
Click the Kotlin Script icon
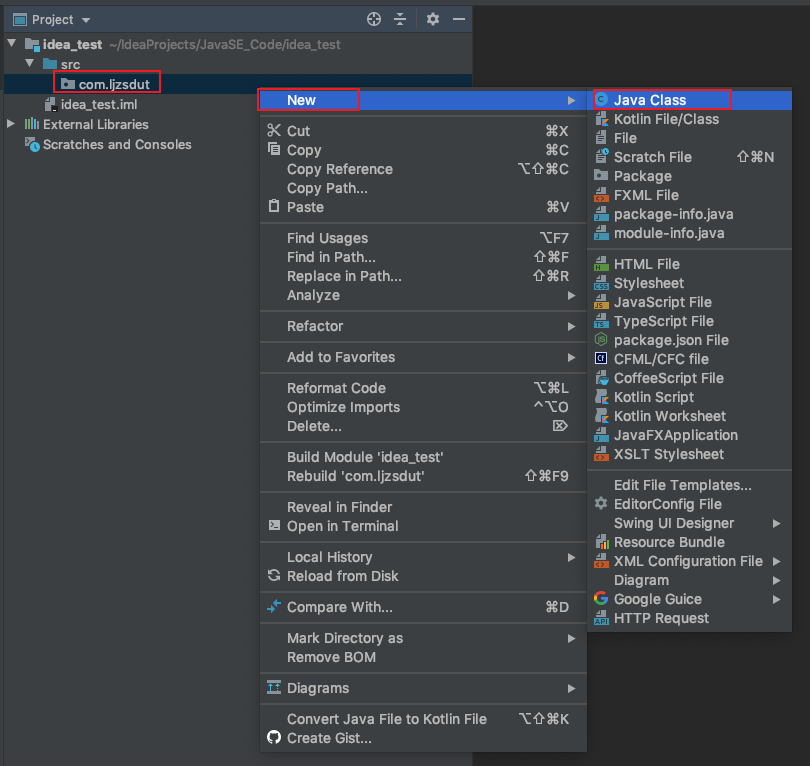(601, 397)
